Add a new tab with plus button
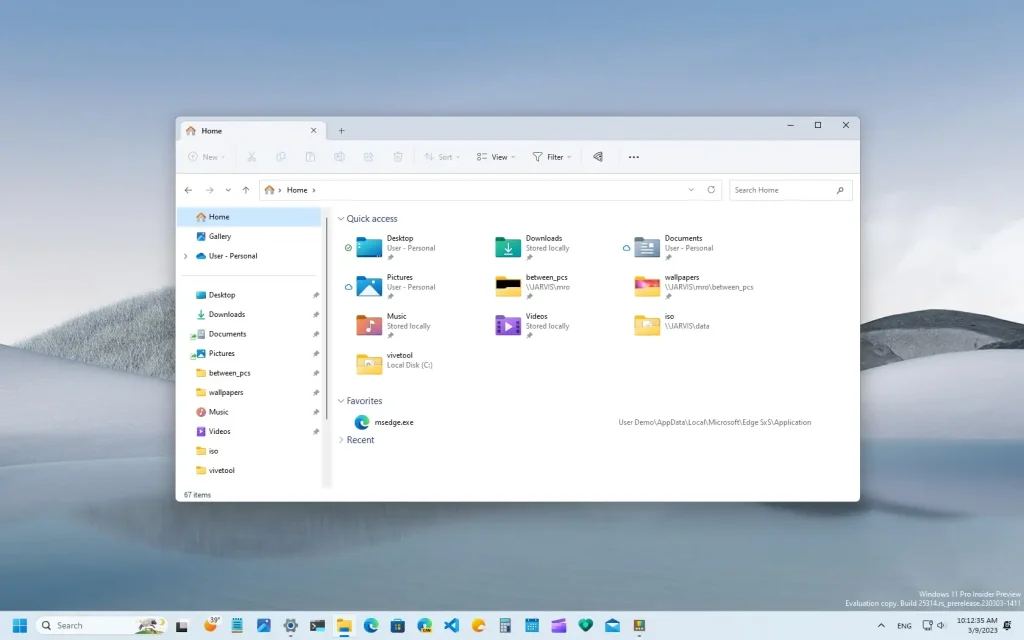The height and width of the screenshot is (640, 1024). pos(341,131)
